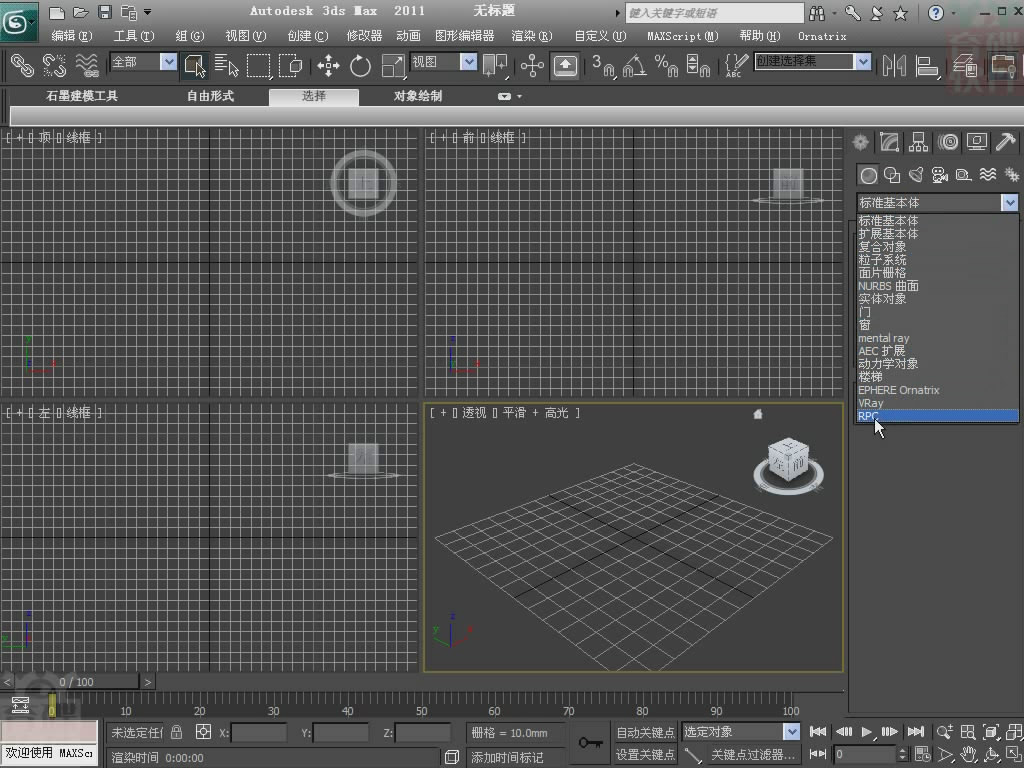Click the Unlink Selection tool

[55, 65]
